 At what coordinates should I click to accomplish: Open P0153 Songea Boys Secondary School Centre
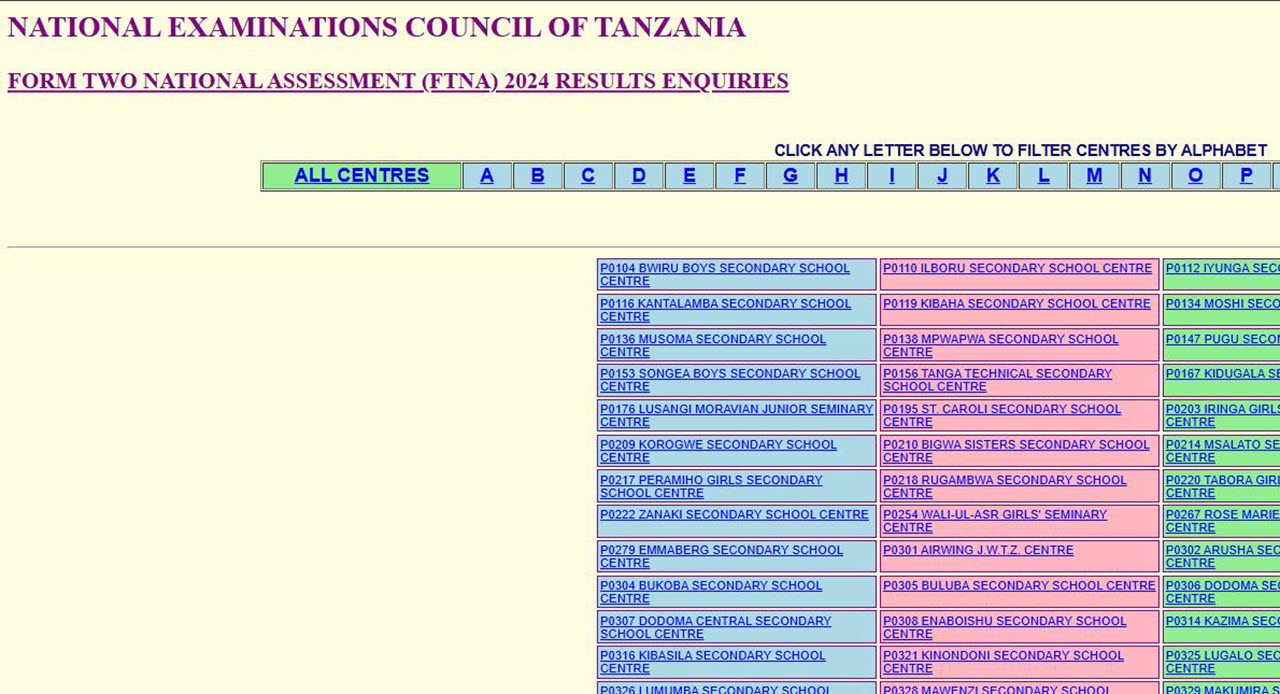pos(727,380)
